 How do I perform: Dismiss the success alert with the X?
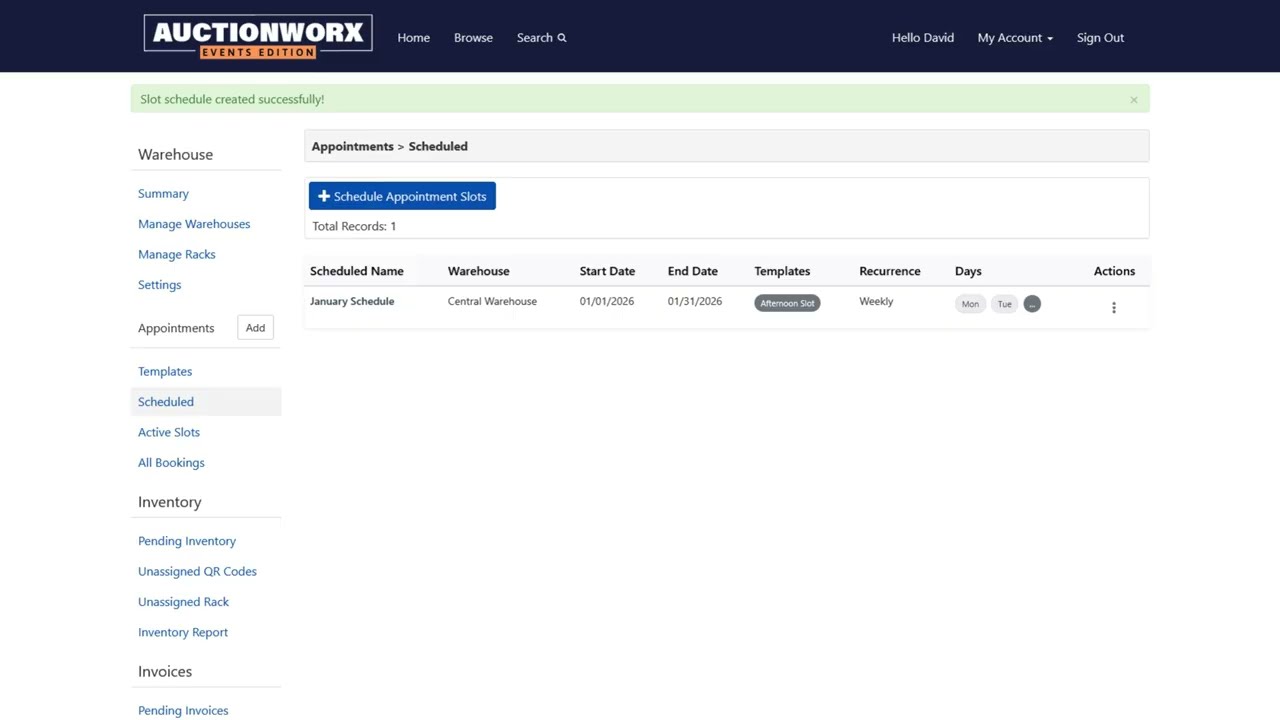pos(1133,99)
